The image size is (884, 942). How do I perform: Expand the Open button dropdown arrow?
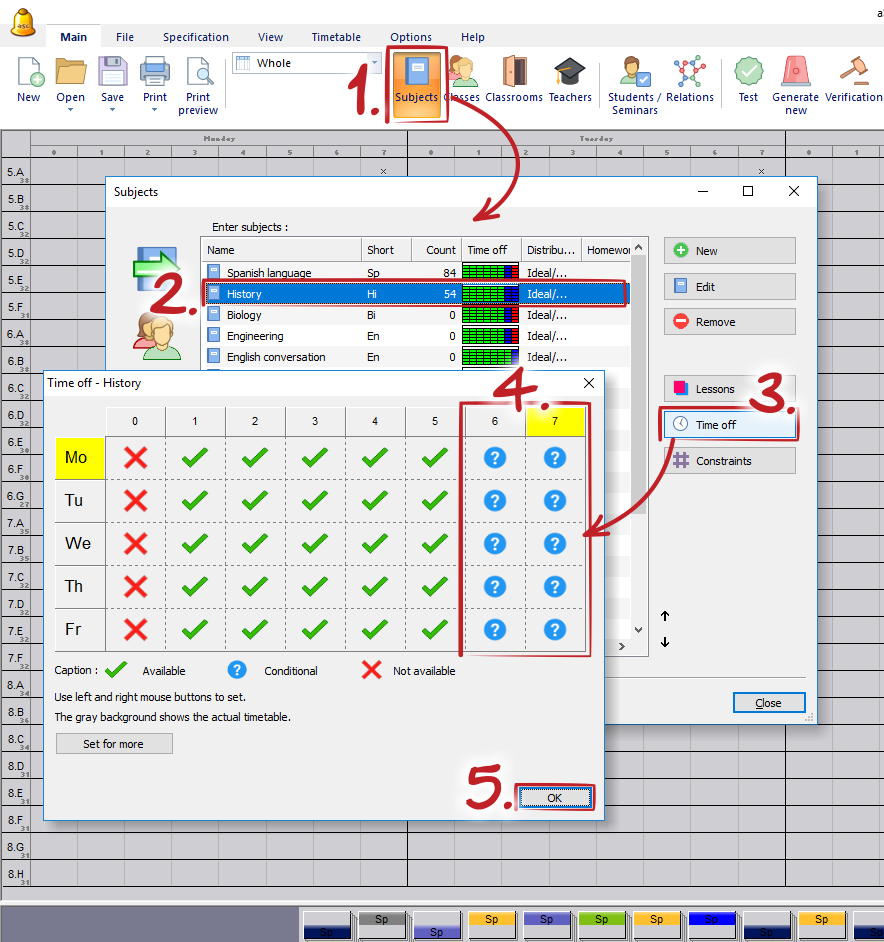(x=70, y=110)
